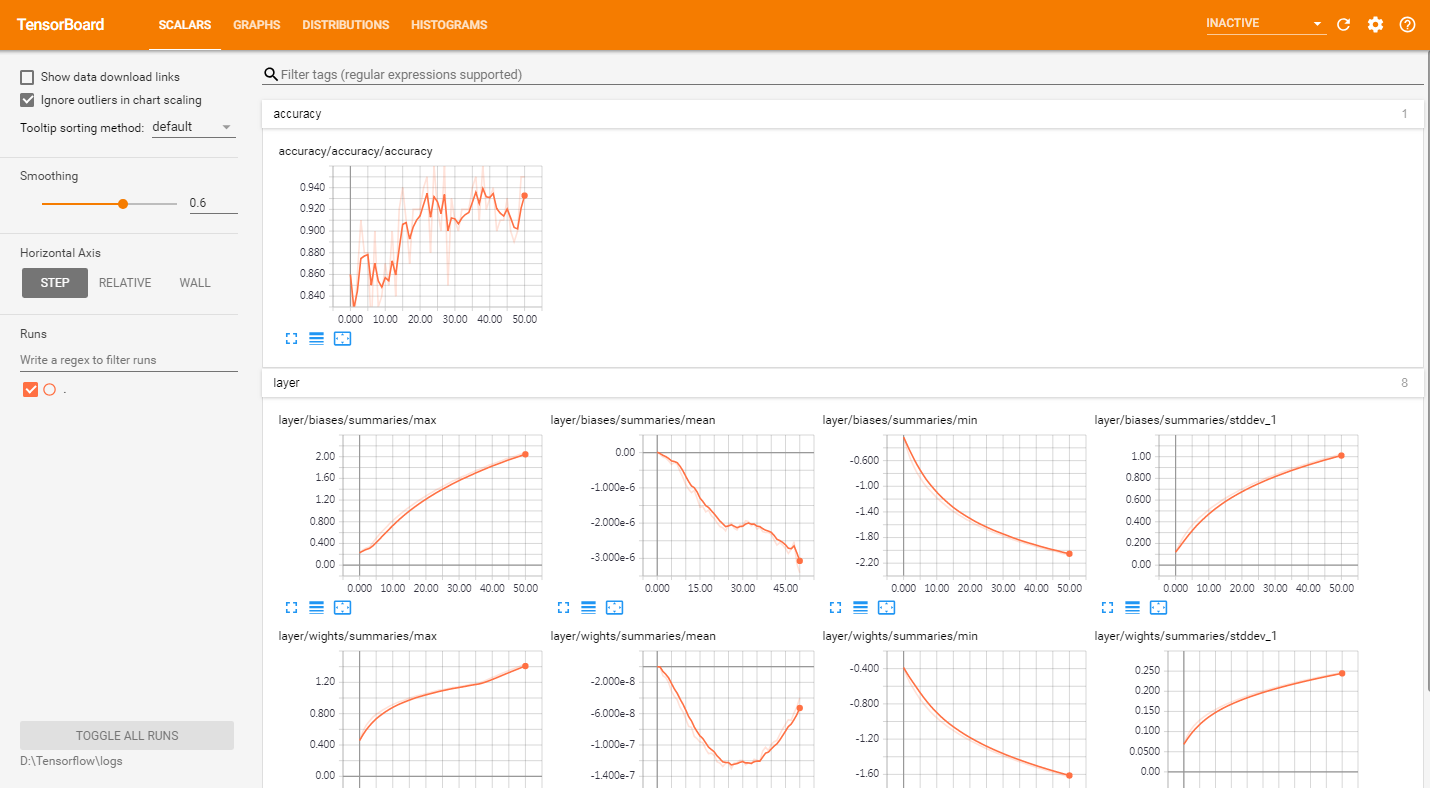
Task: Expand biases/summaries/max chart to full size
Action: (291, 607)
